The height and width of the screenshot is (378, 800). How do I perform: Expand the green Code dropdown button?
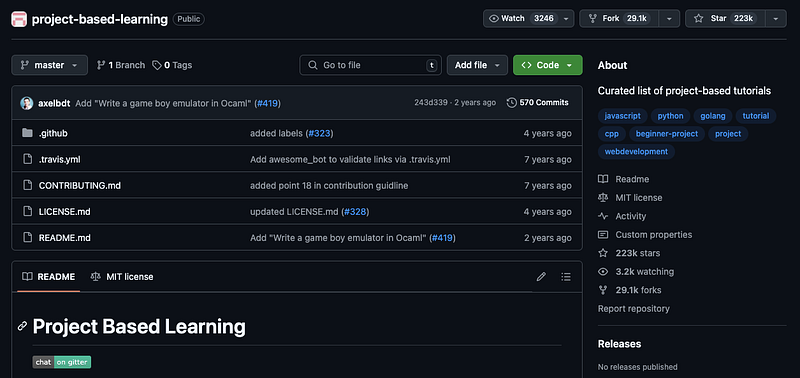547,65
